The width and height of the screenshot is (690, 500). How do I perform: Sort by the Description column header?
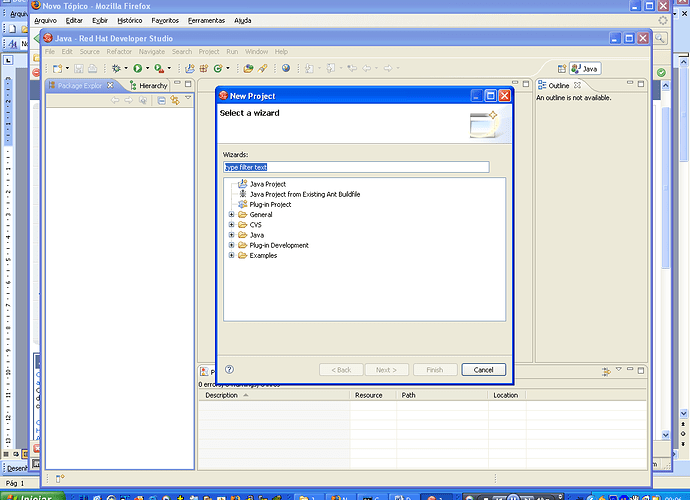pos(274,395)
